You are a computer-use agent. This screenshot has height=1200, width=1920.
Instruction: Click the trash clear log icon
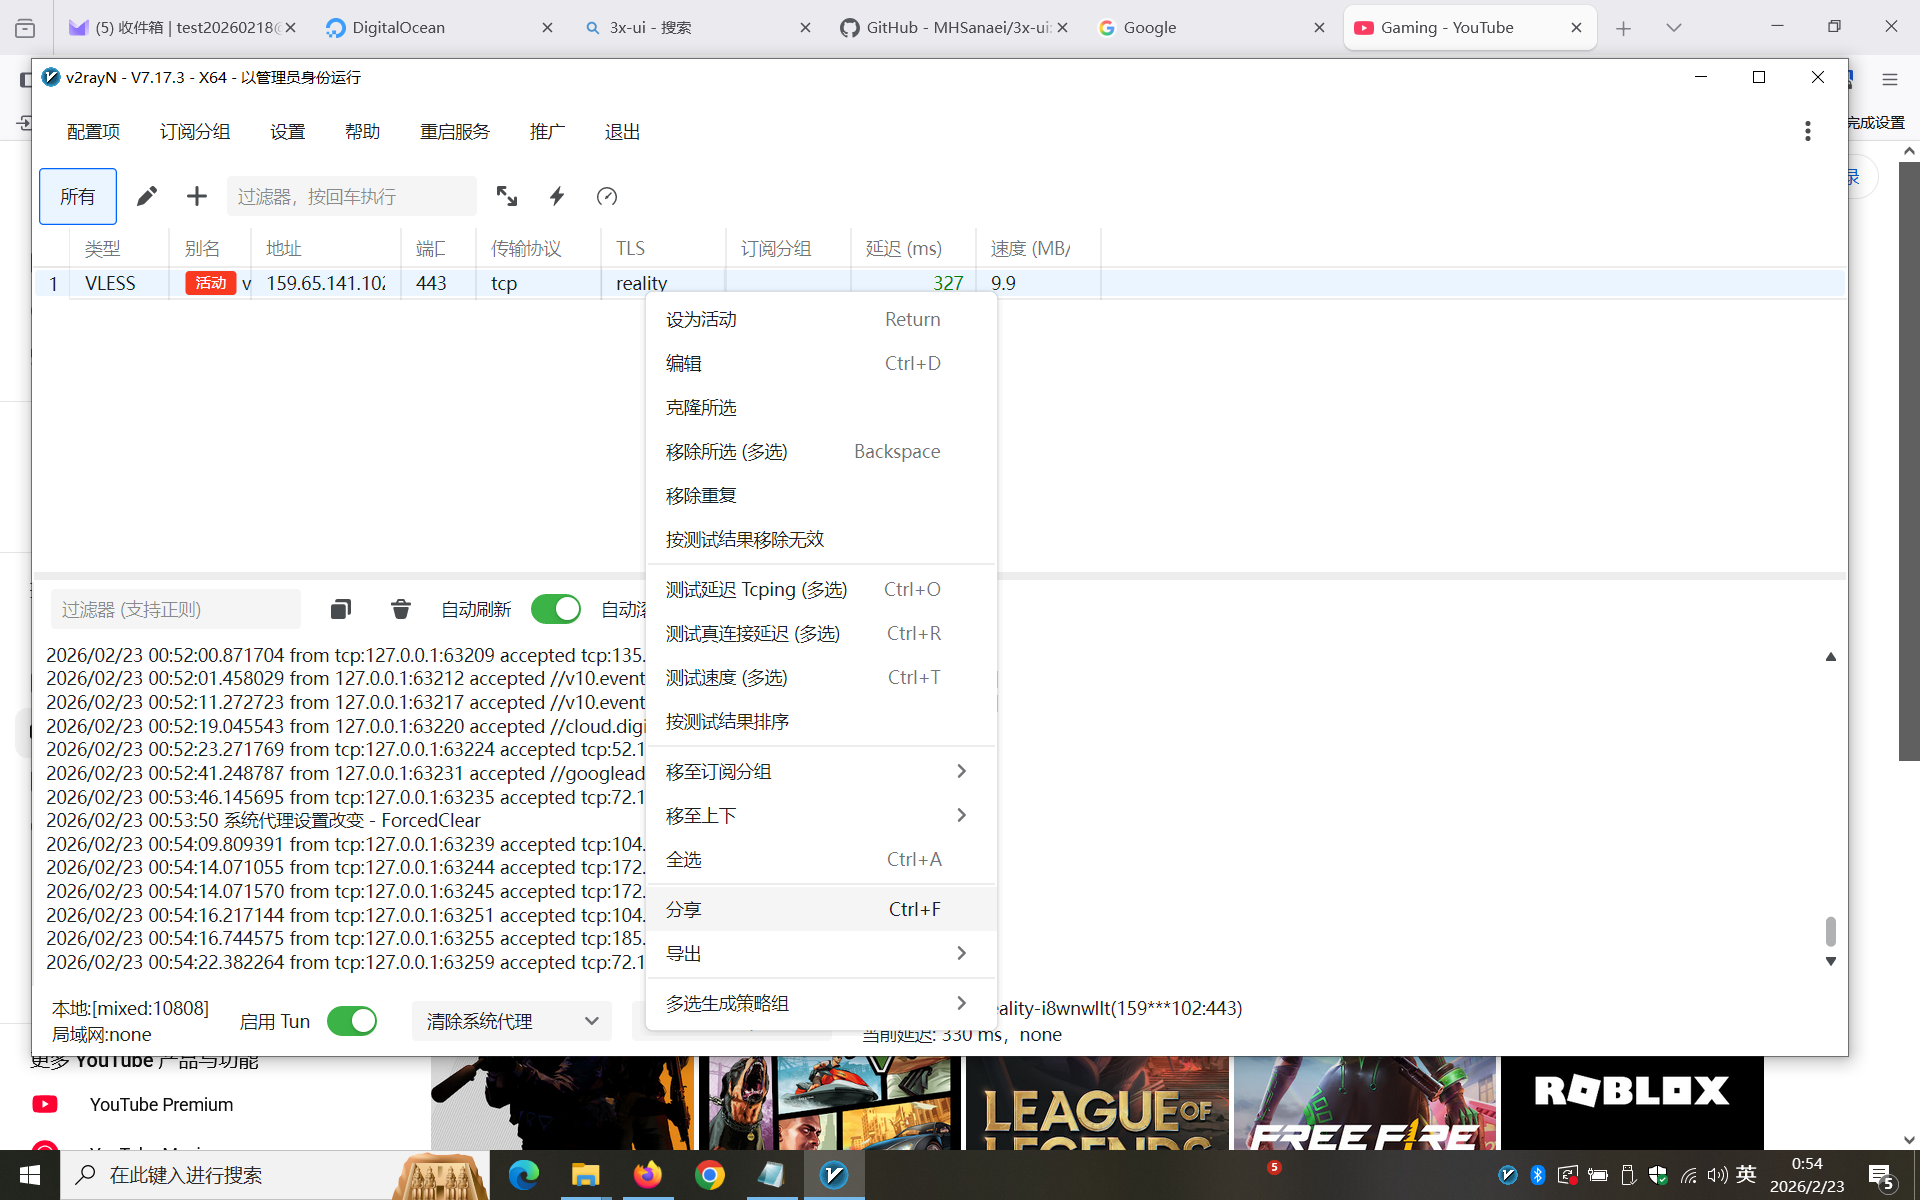point(401,609)
